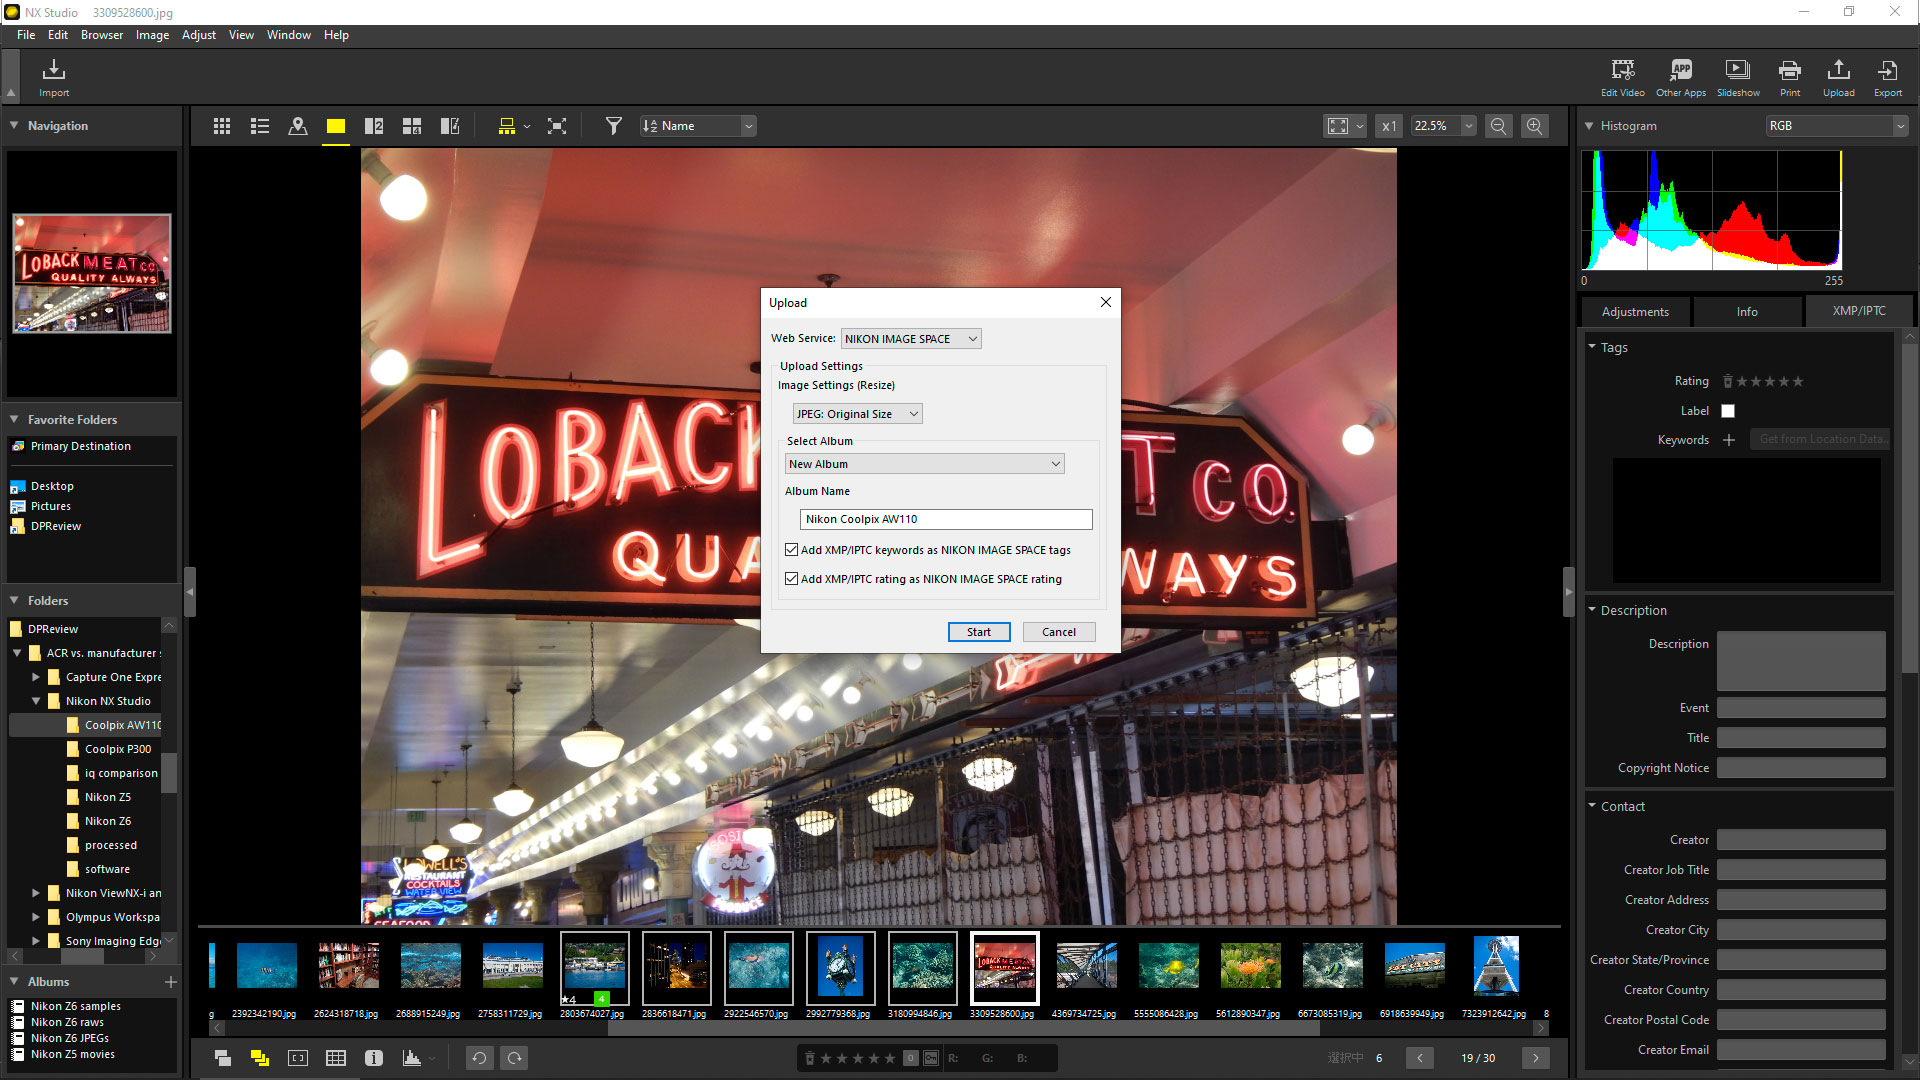Toggle Add XMP/IPTC keywords as tags checkbox
The image size is (1920, 1080).
[792, 550]
